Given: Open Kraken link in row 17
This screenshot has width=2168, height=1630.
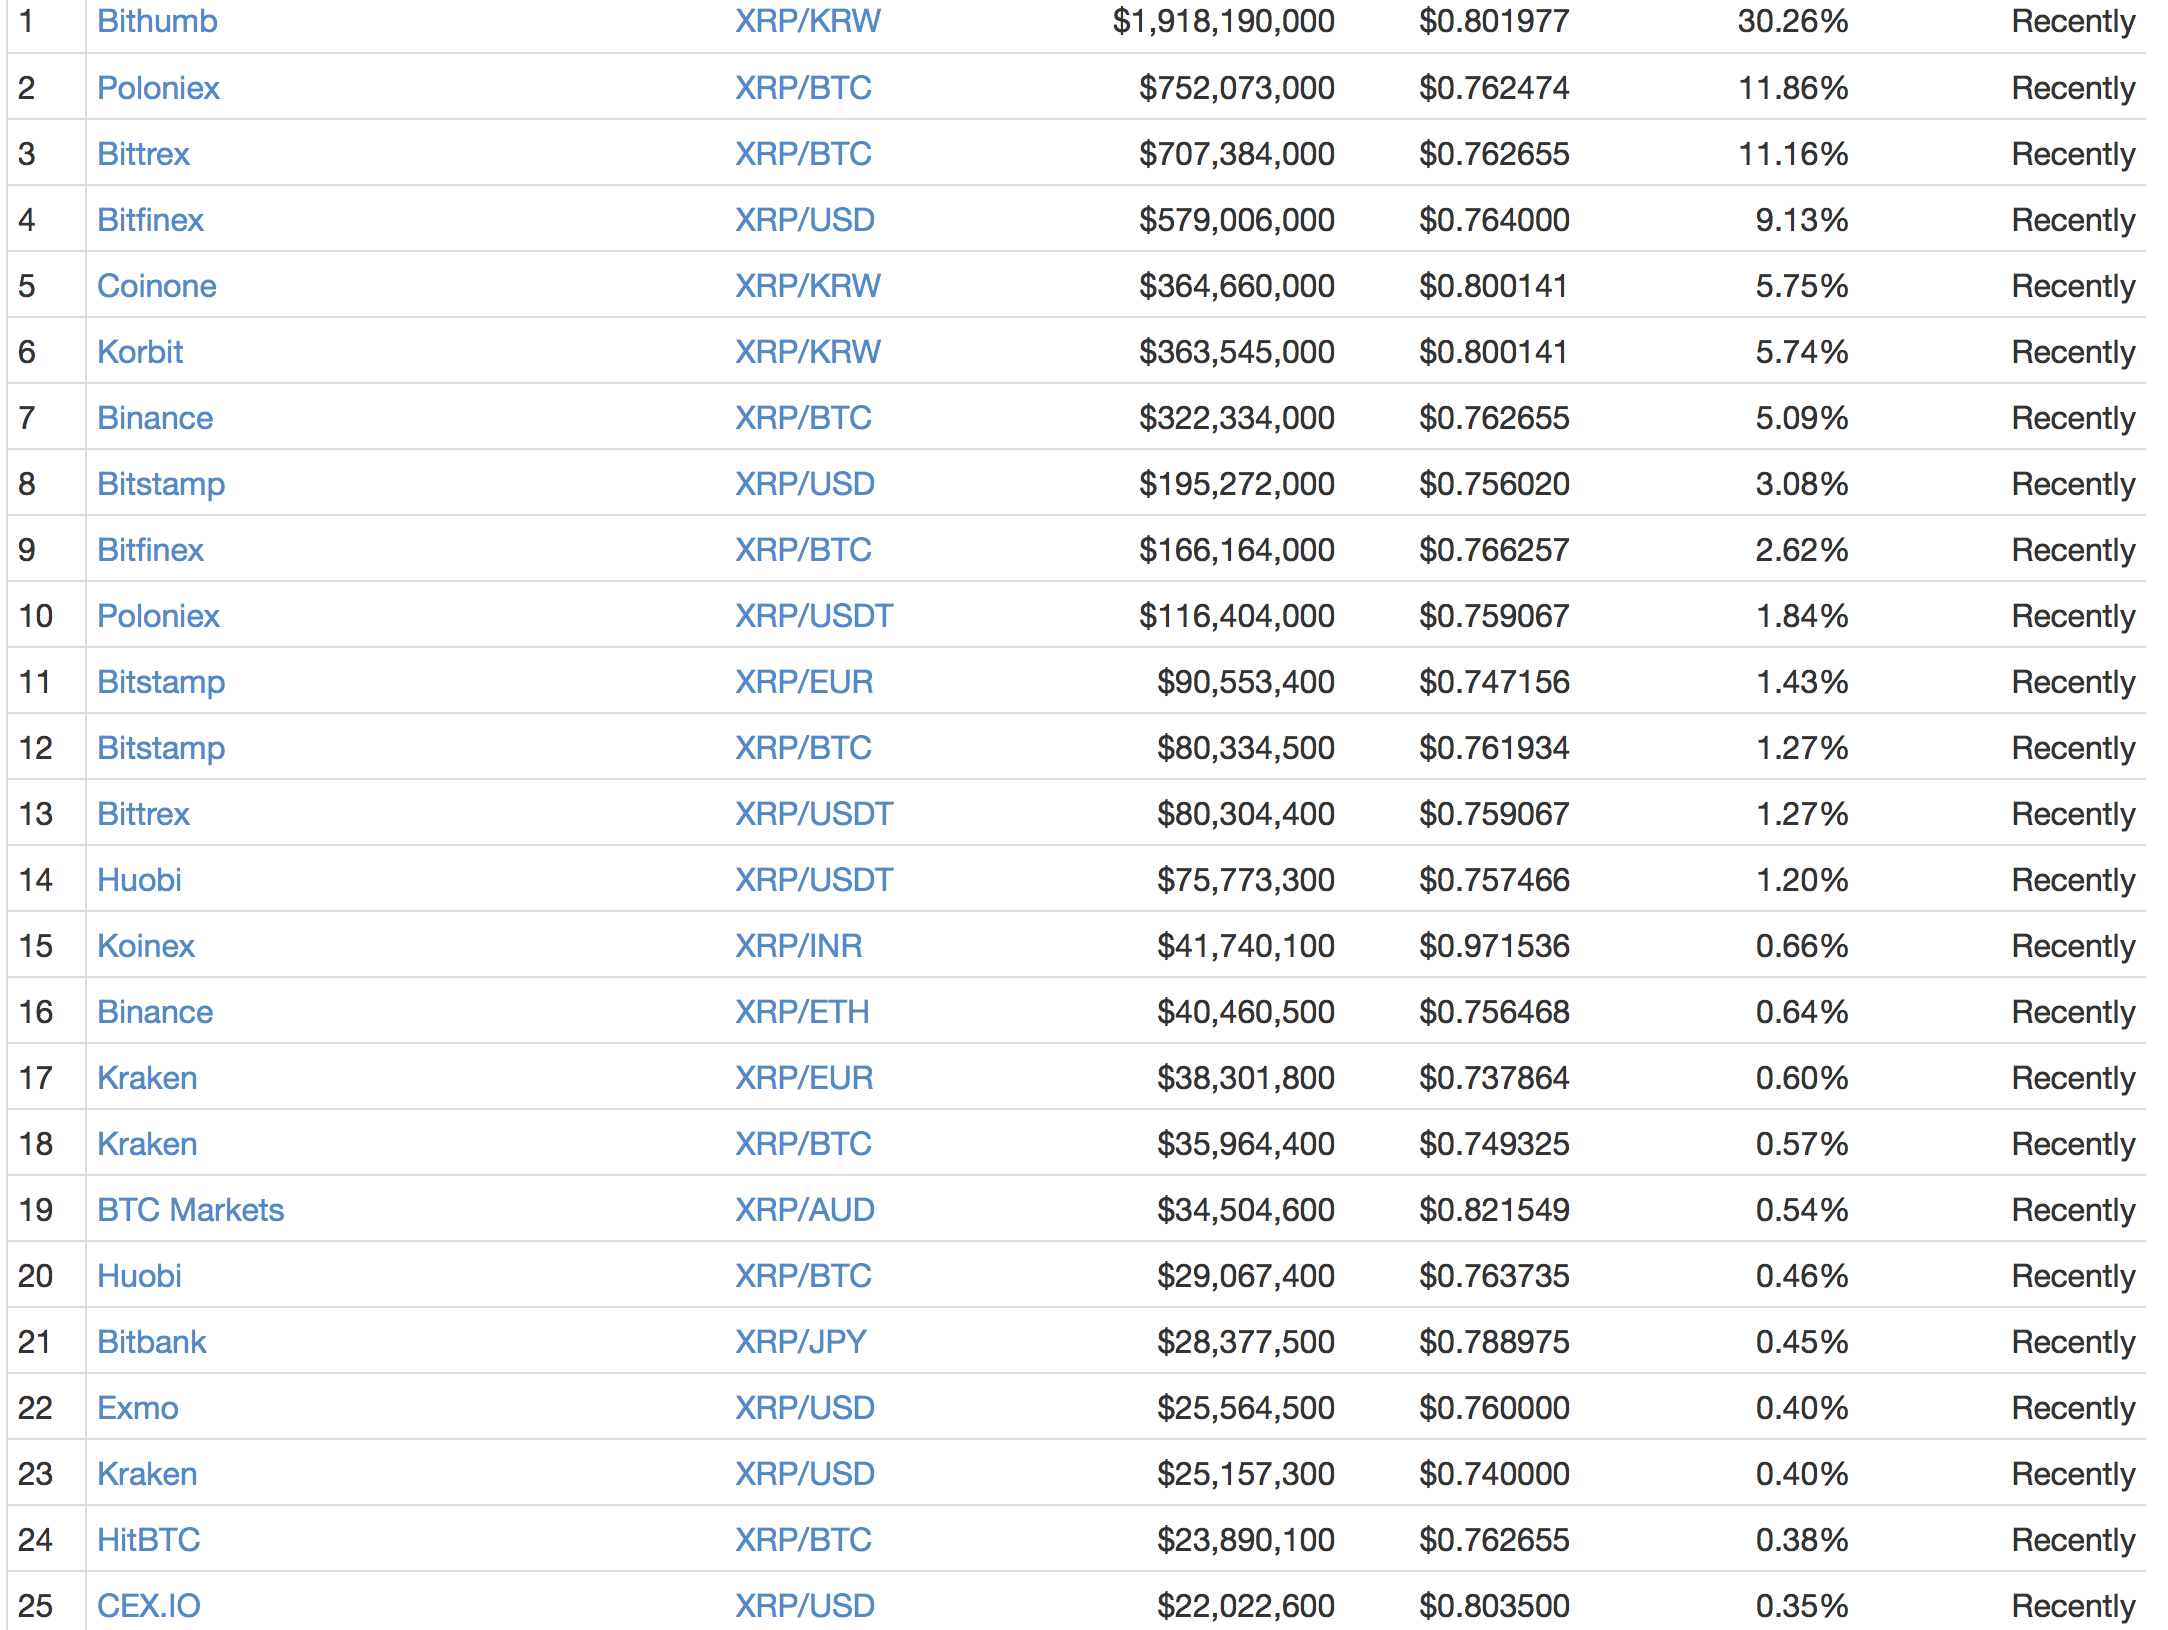Looking at the screenshot, I should click(147, 1077).
